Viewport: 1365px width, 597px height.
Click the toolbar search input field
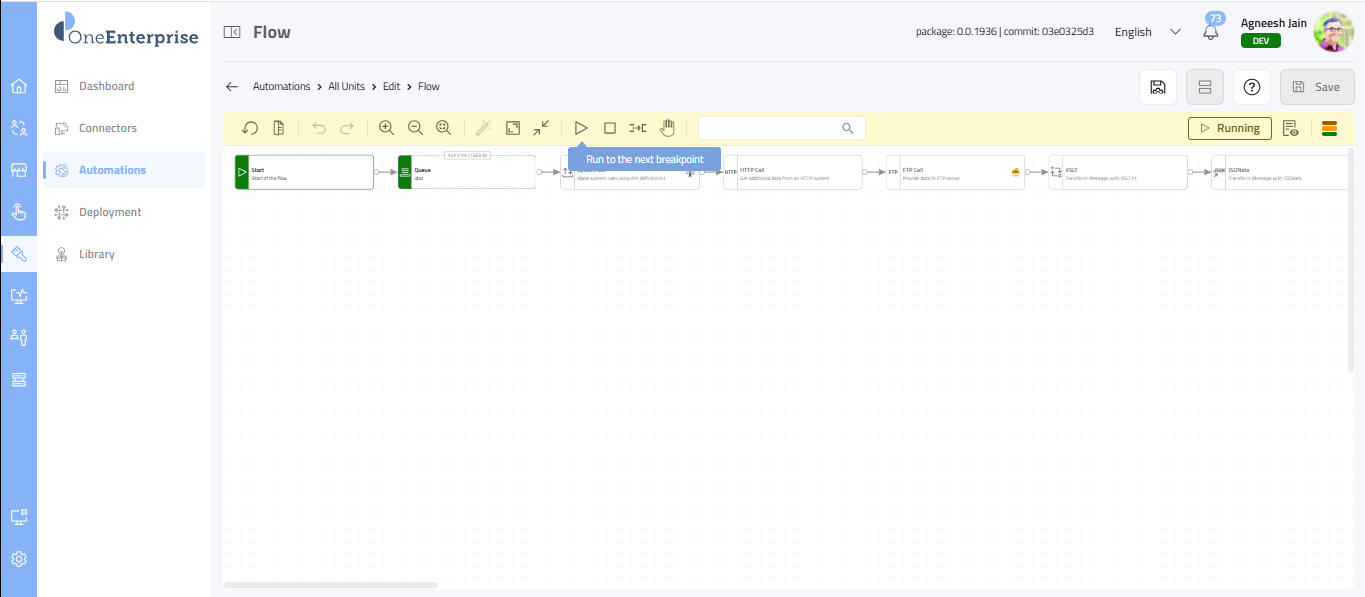770,128
